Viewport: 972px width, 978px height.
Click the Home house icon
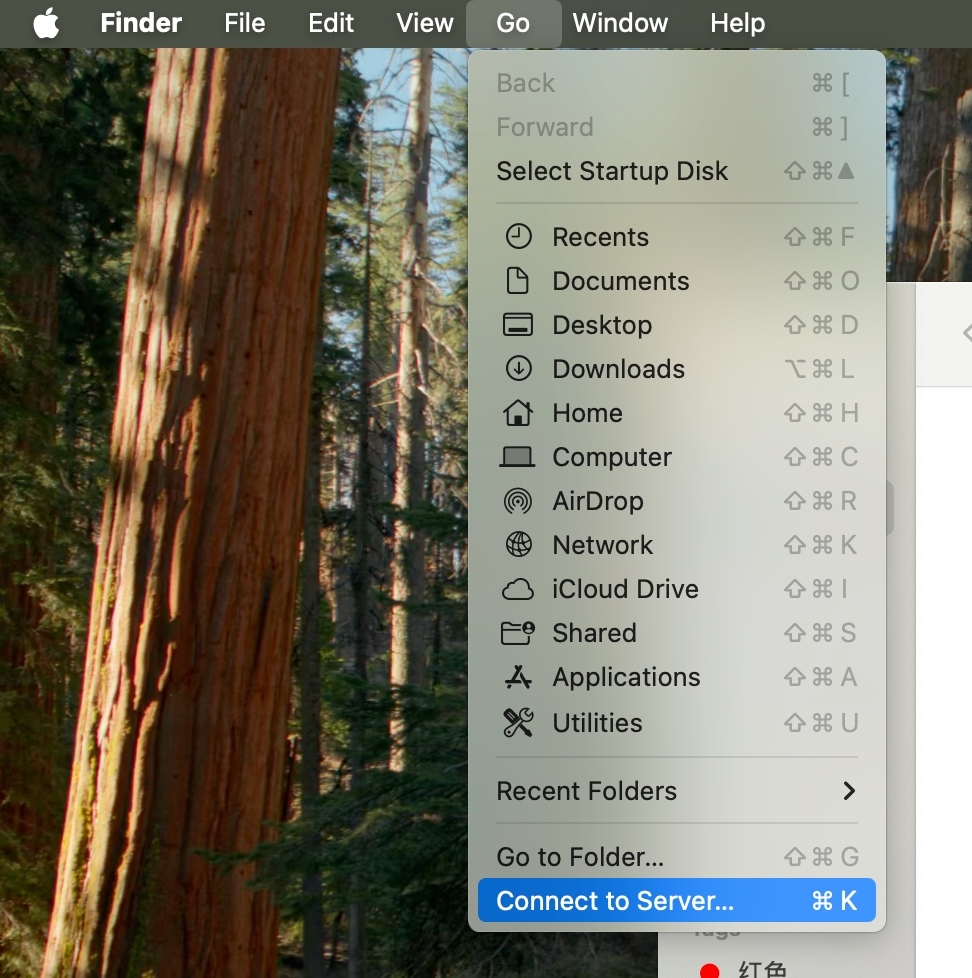(518, 413)
